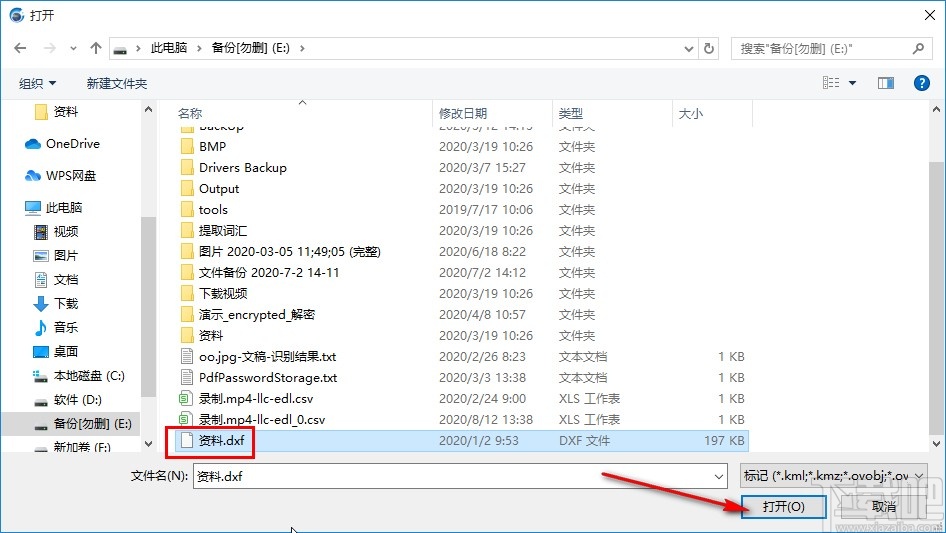Viewport: 946px width, 533px height.
Task: Open the 组织 menu
Action: (x=37, y=83)
